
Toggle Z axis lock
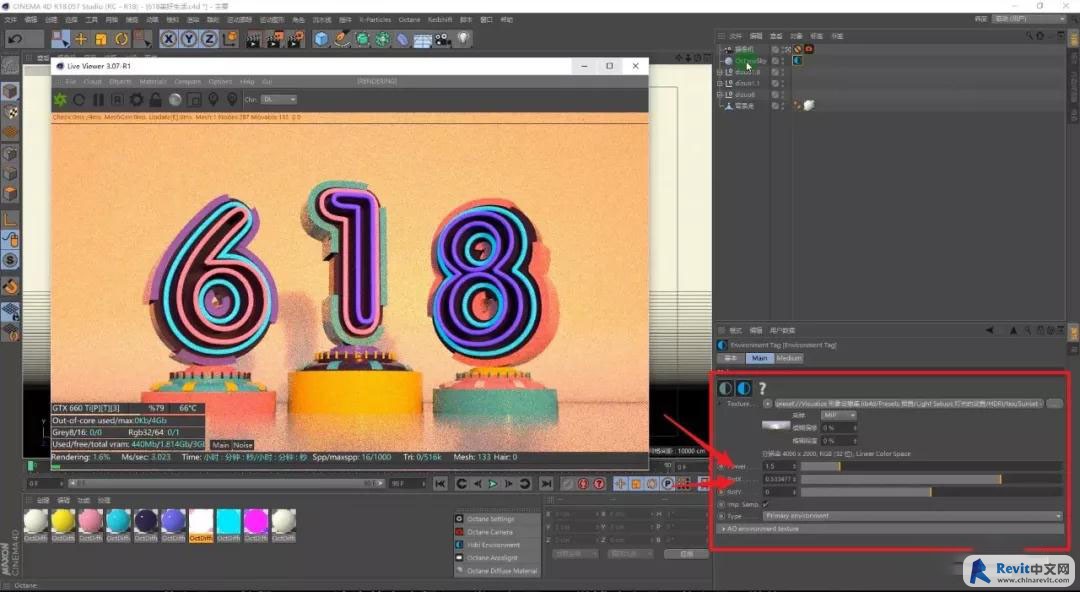click(209, 39)
